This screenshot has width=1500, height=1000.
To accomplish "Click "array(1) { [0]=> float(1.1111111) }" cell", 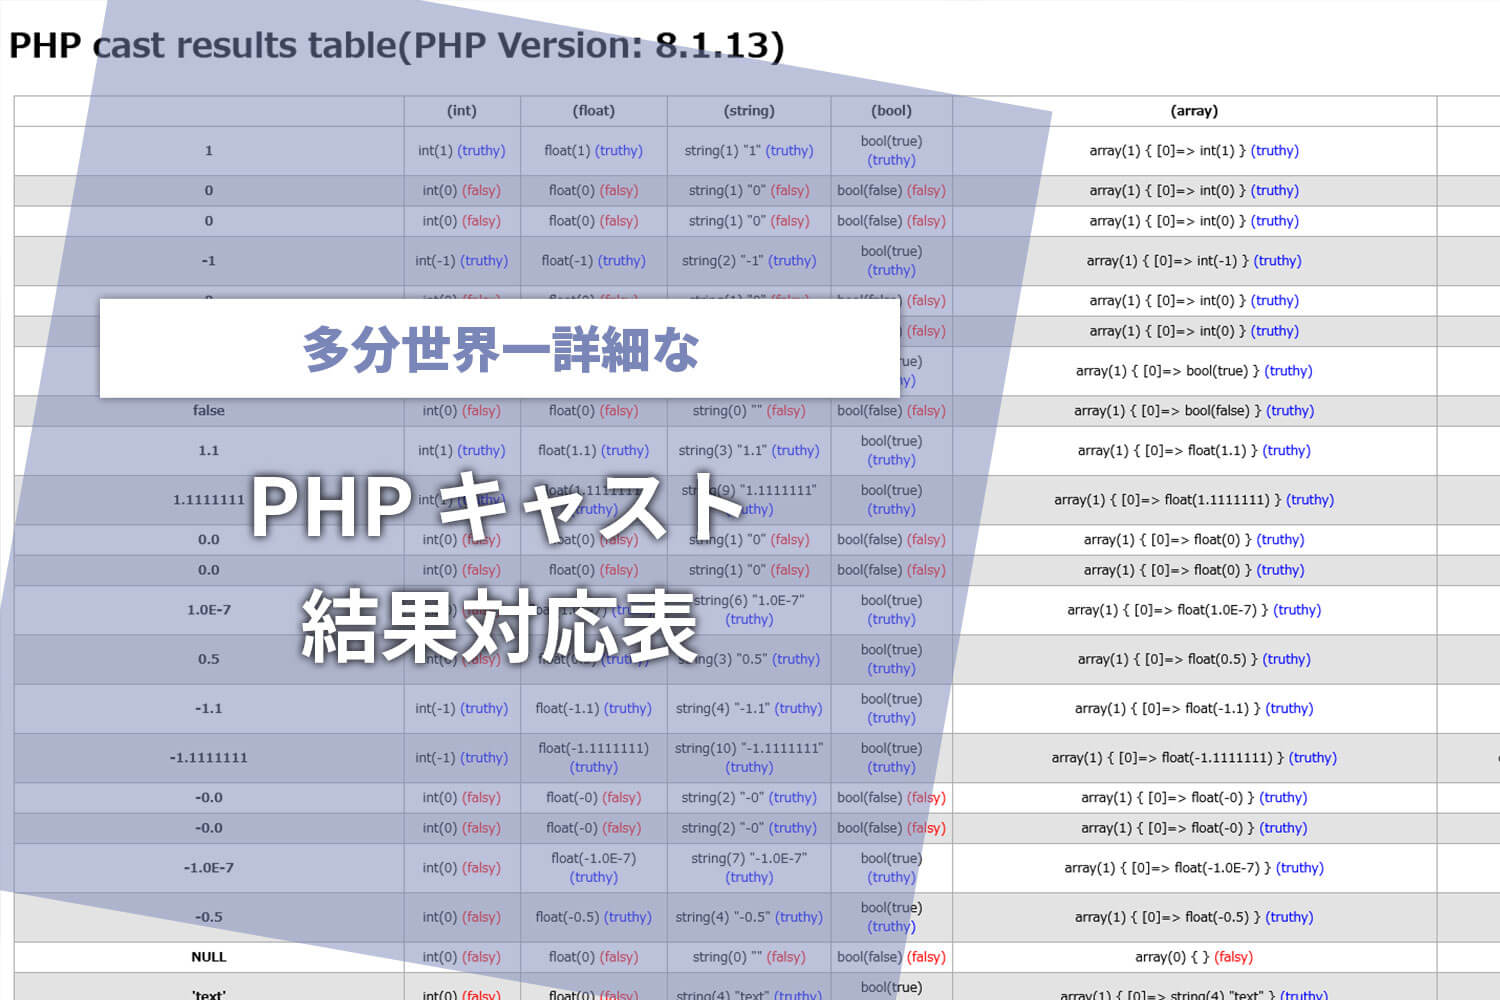I will (x=1194, y=500).
